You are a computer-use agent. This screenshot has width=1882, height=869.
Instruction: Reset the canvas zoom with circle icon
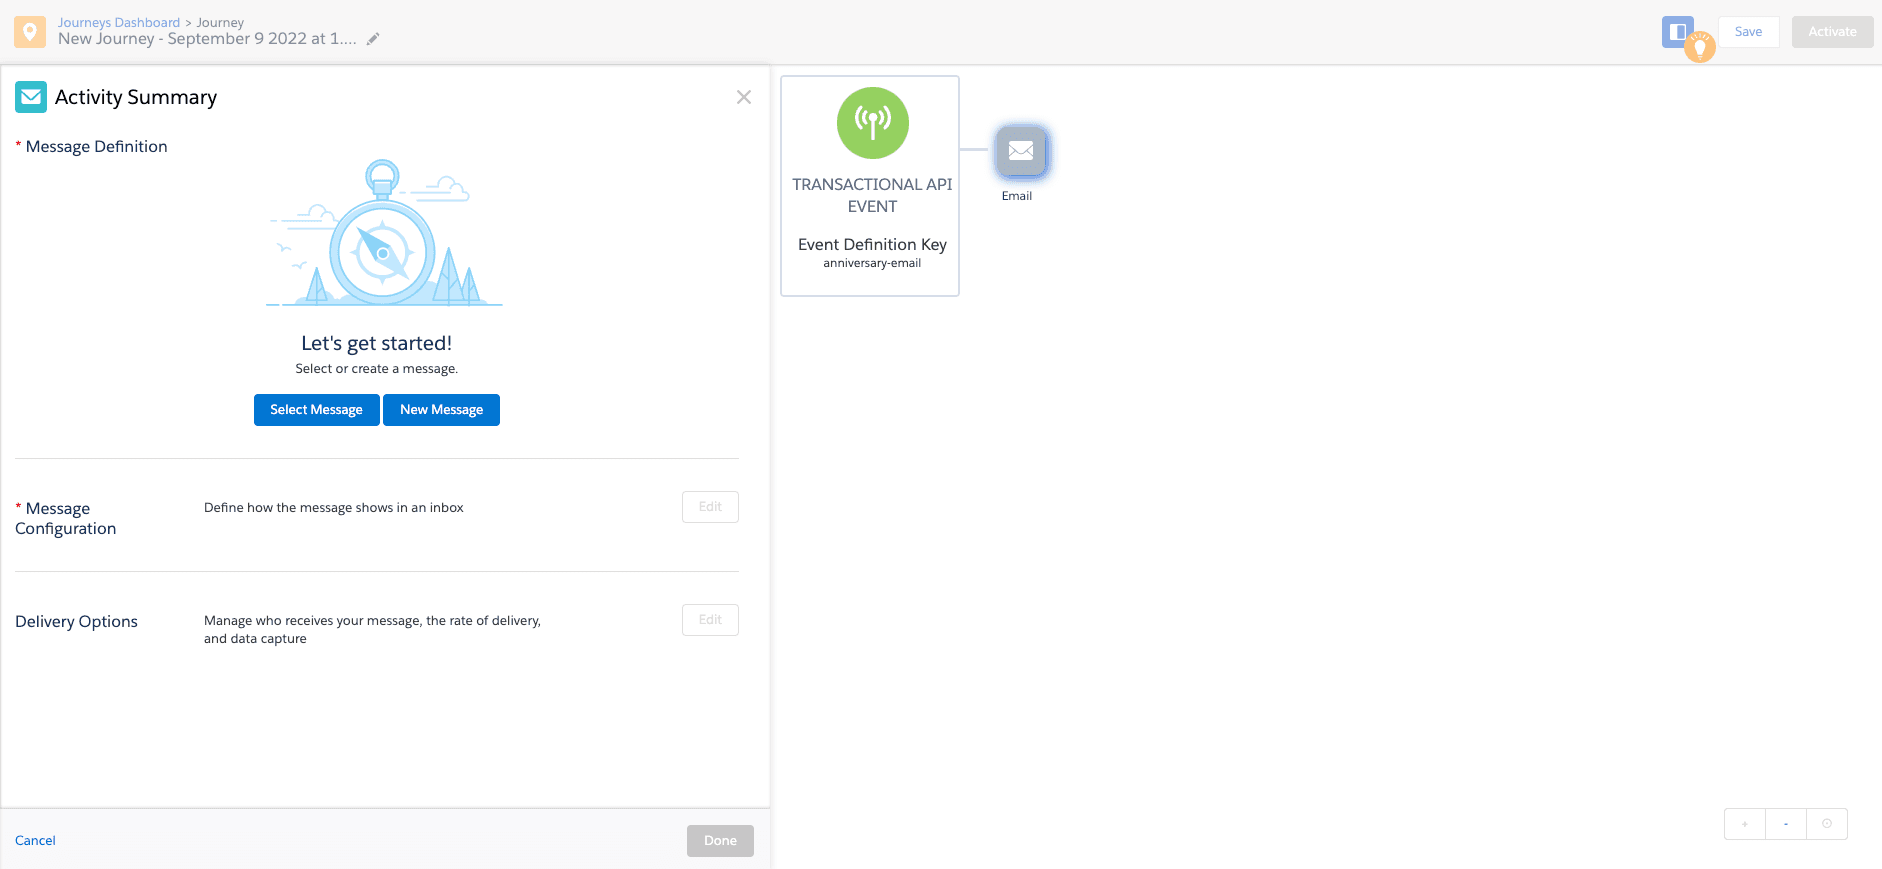click(x=1826, y=824)
